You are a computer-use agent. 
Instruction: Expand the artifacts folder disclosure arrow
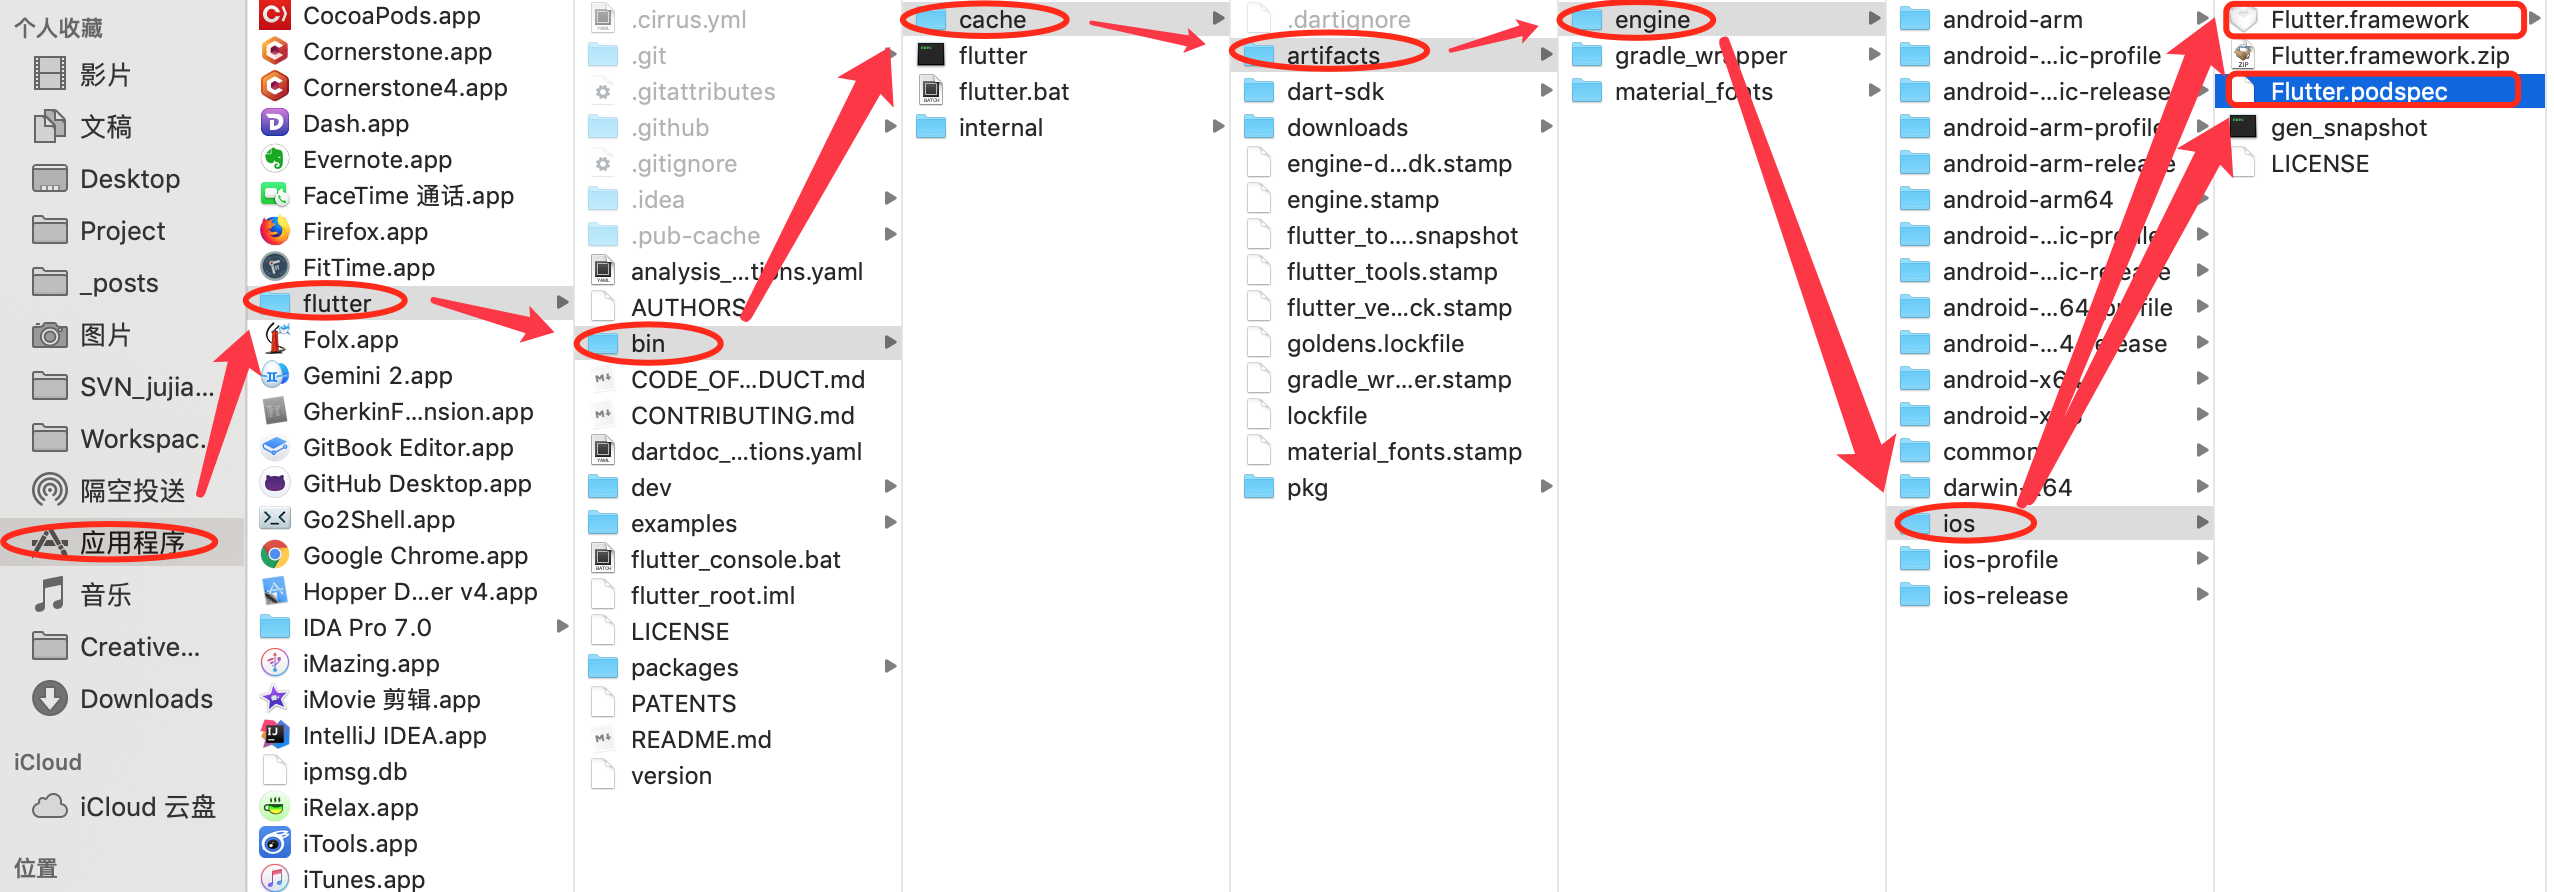(1546, 54)
